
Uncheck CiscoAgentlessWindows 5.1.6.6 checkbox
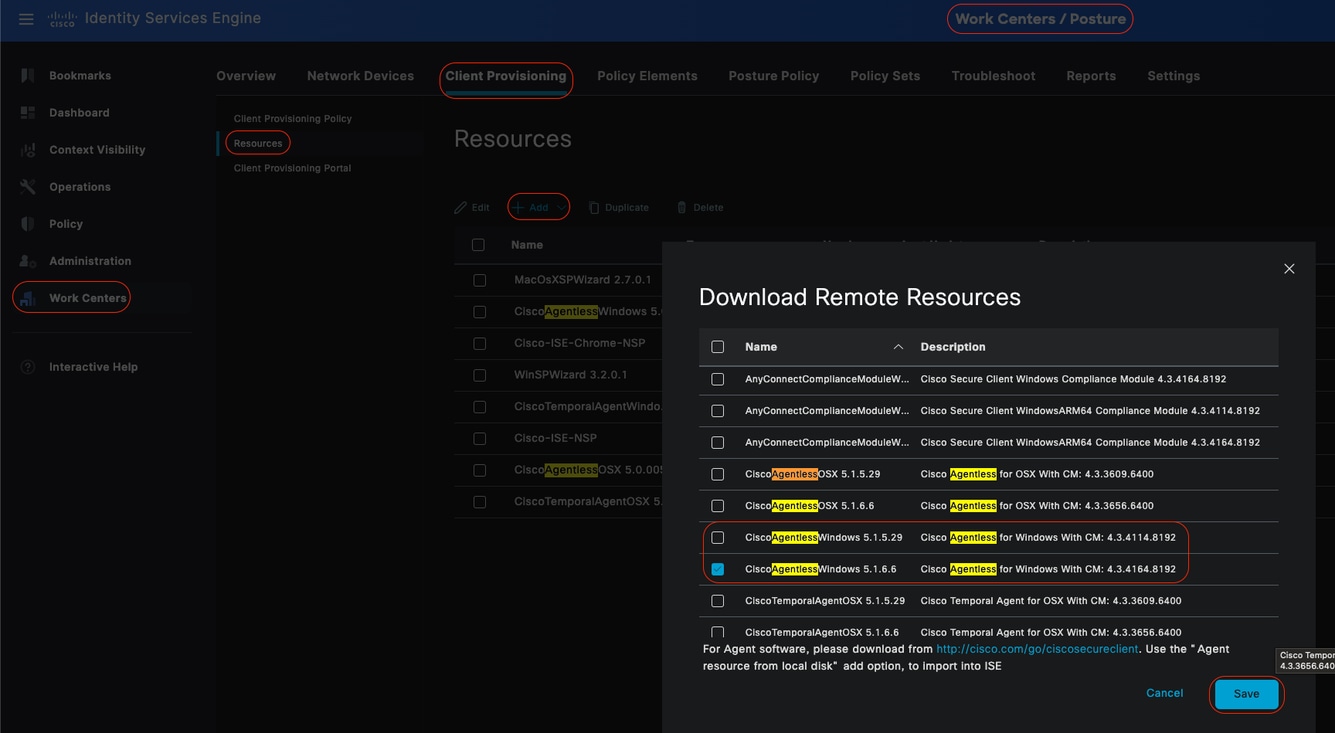pos(717,569)
